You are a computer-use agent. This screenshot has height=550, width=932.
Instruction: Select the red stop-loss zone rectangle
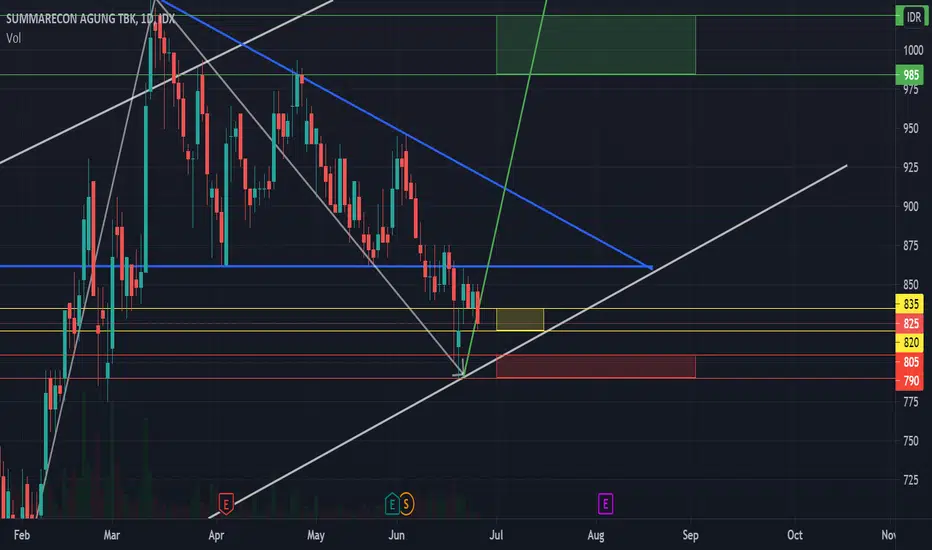click(596, 367)
